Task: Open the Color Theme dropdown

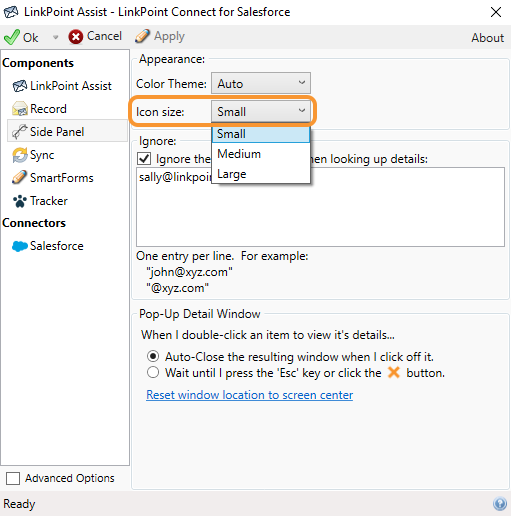Action: click(261, 83)
